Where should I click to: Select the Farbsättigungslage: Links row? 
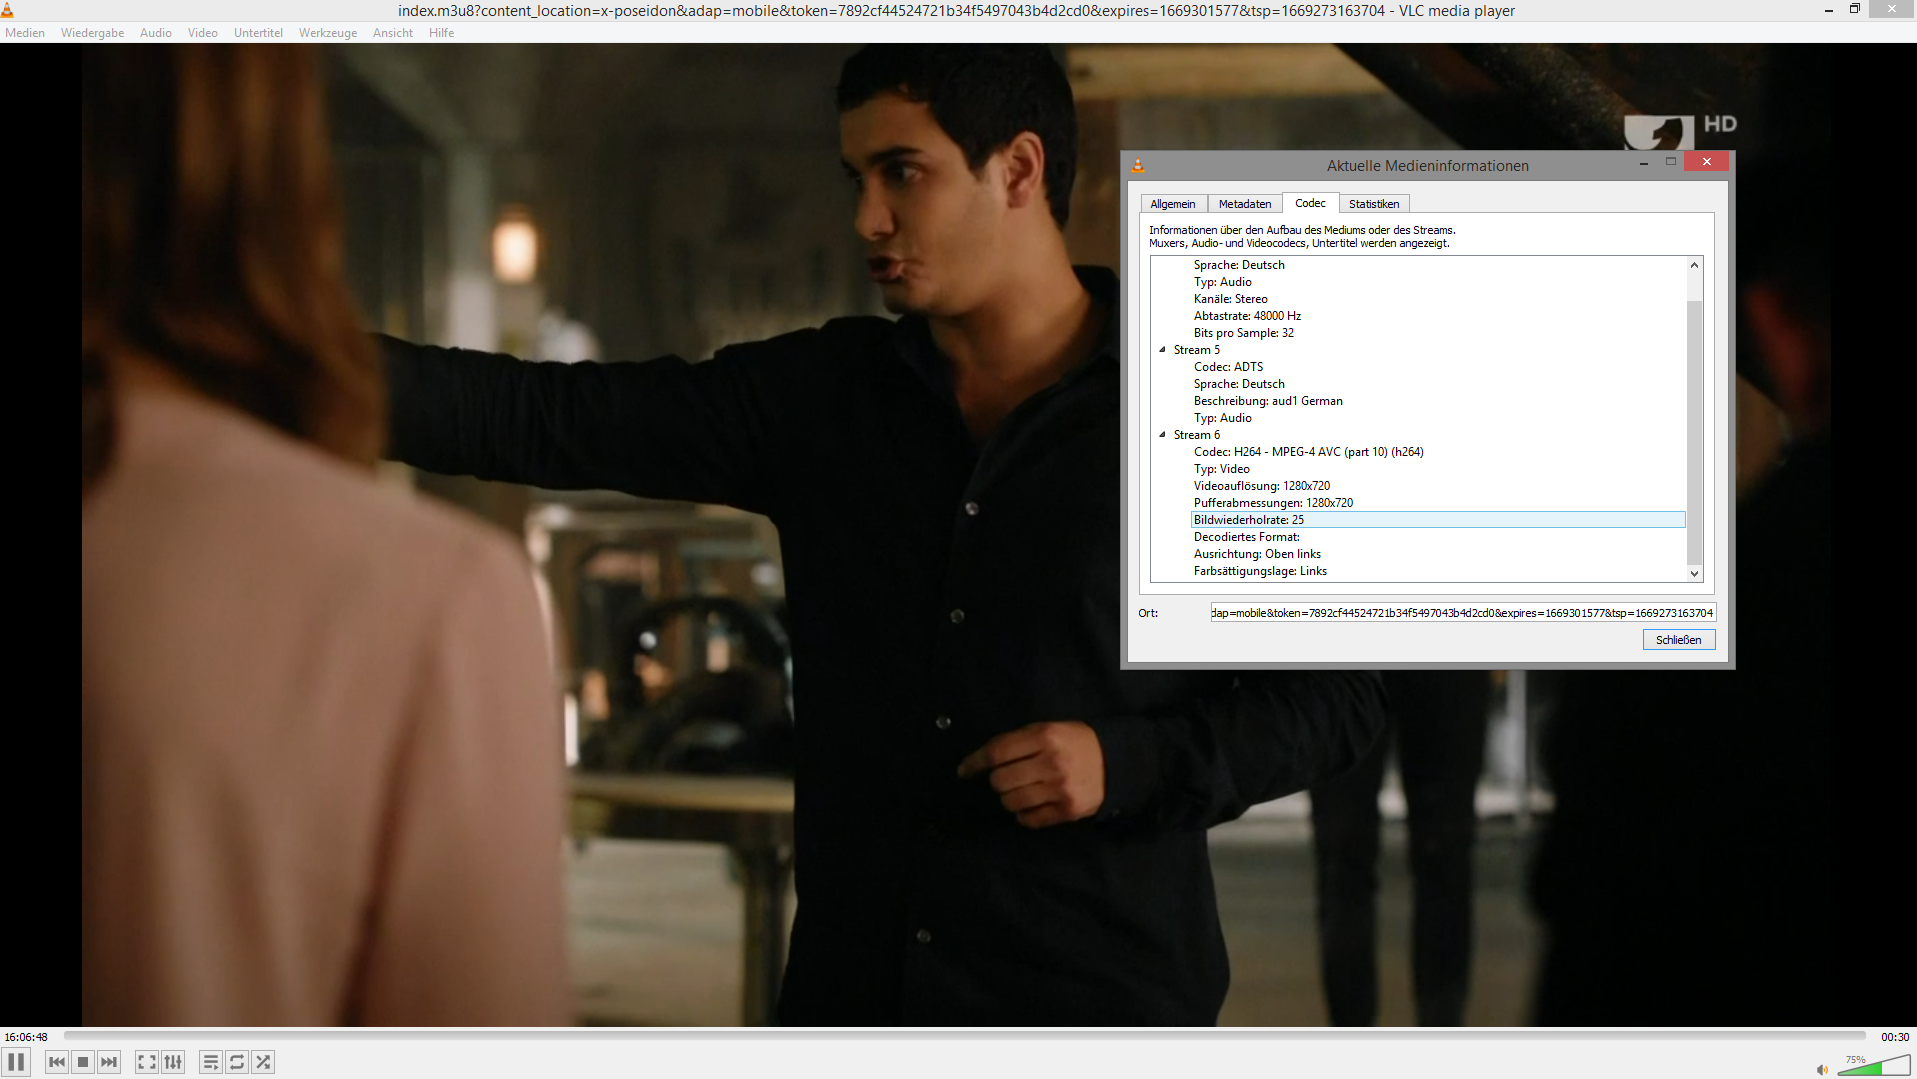(1260, 571)
